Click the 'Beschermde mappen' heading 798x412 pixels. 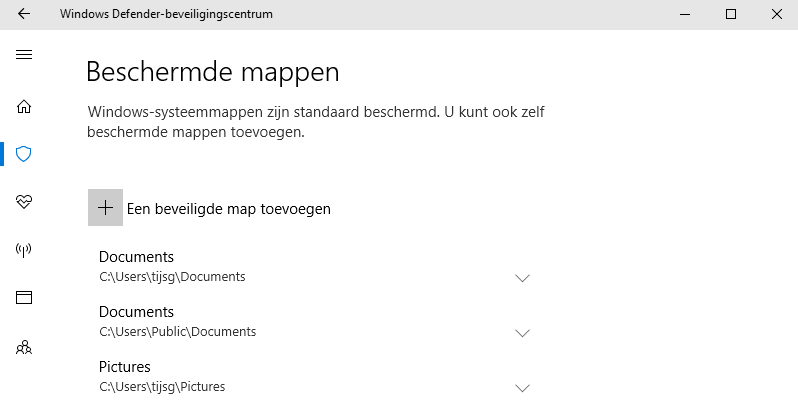tap(213, 72)
